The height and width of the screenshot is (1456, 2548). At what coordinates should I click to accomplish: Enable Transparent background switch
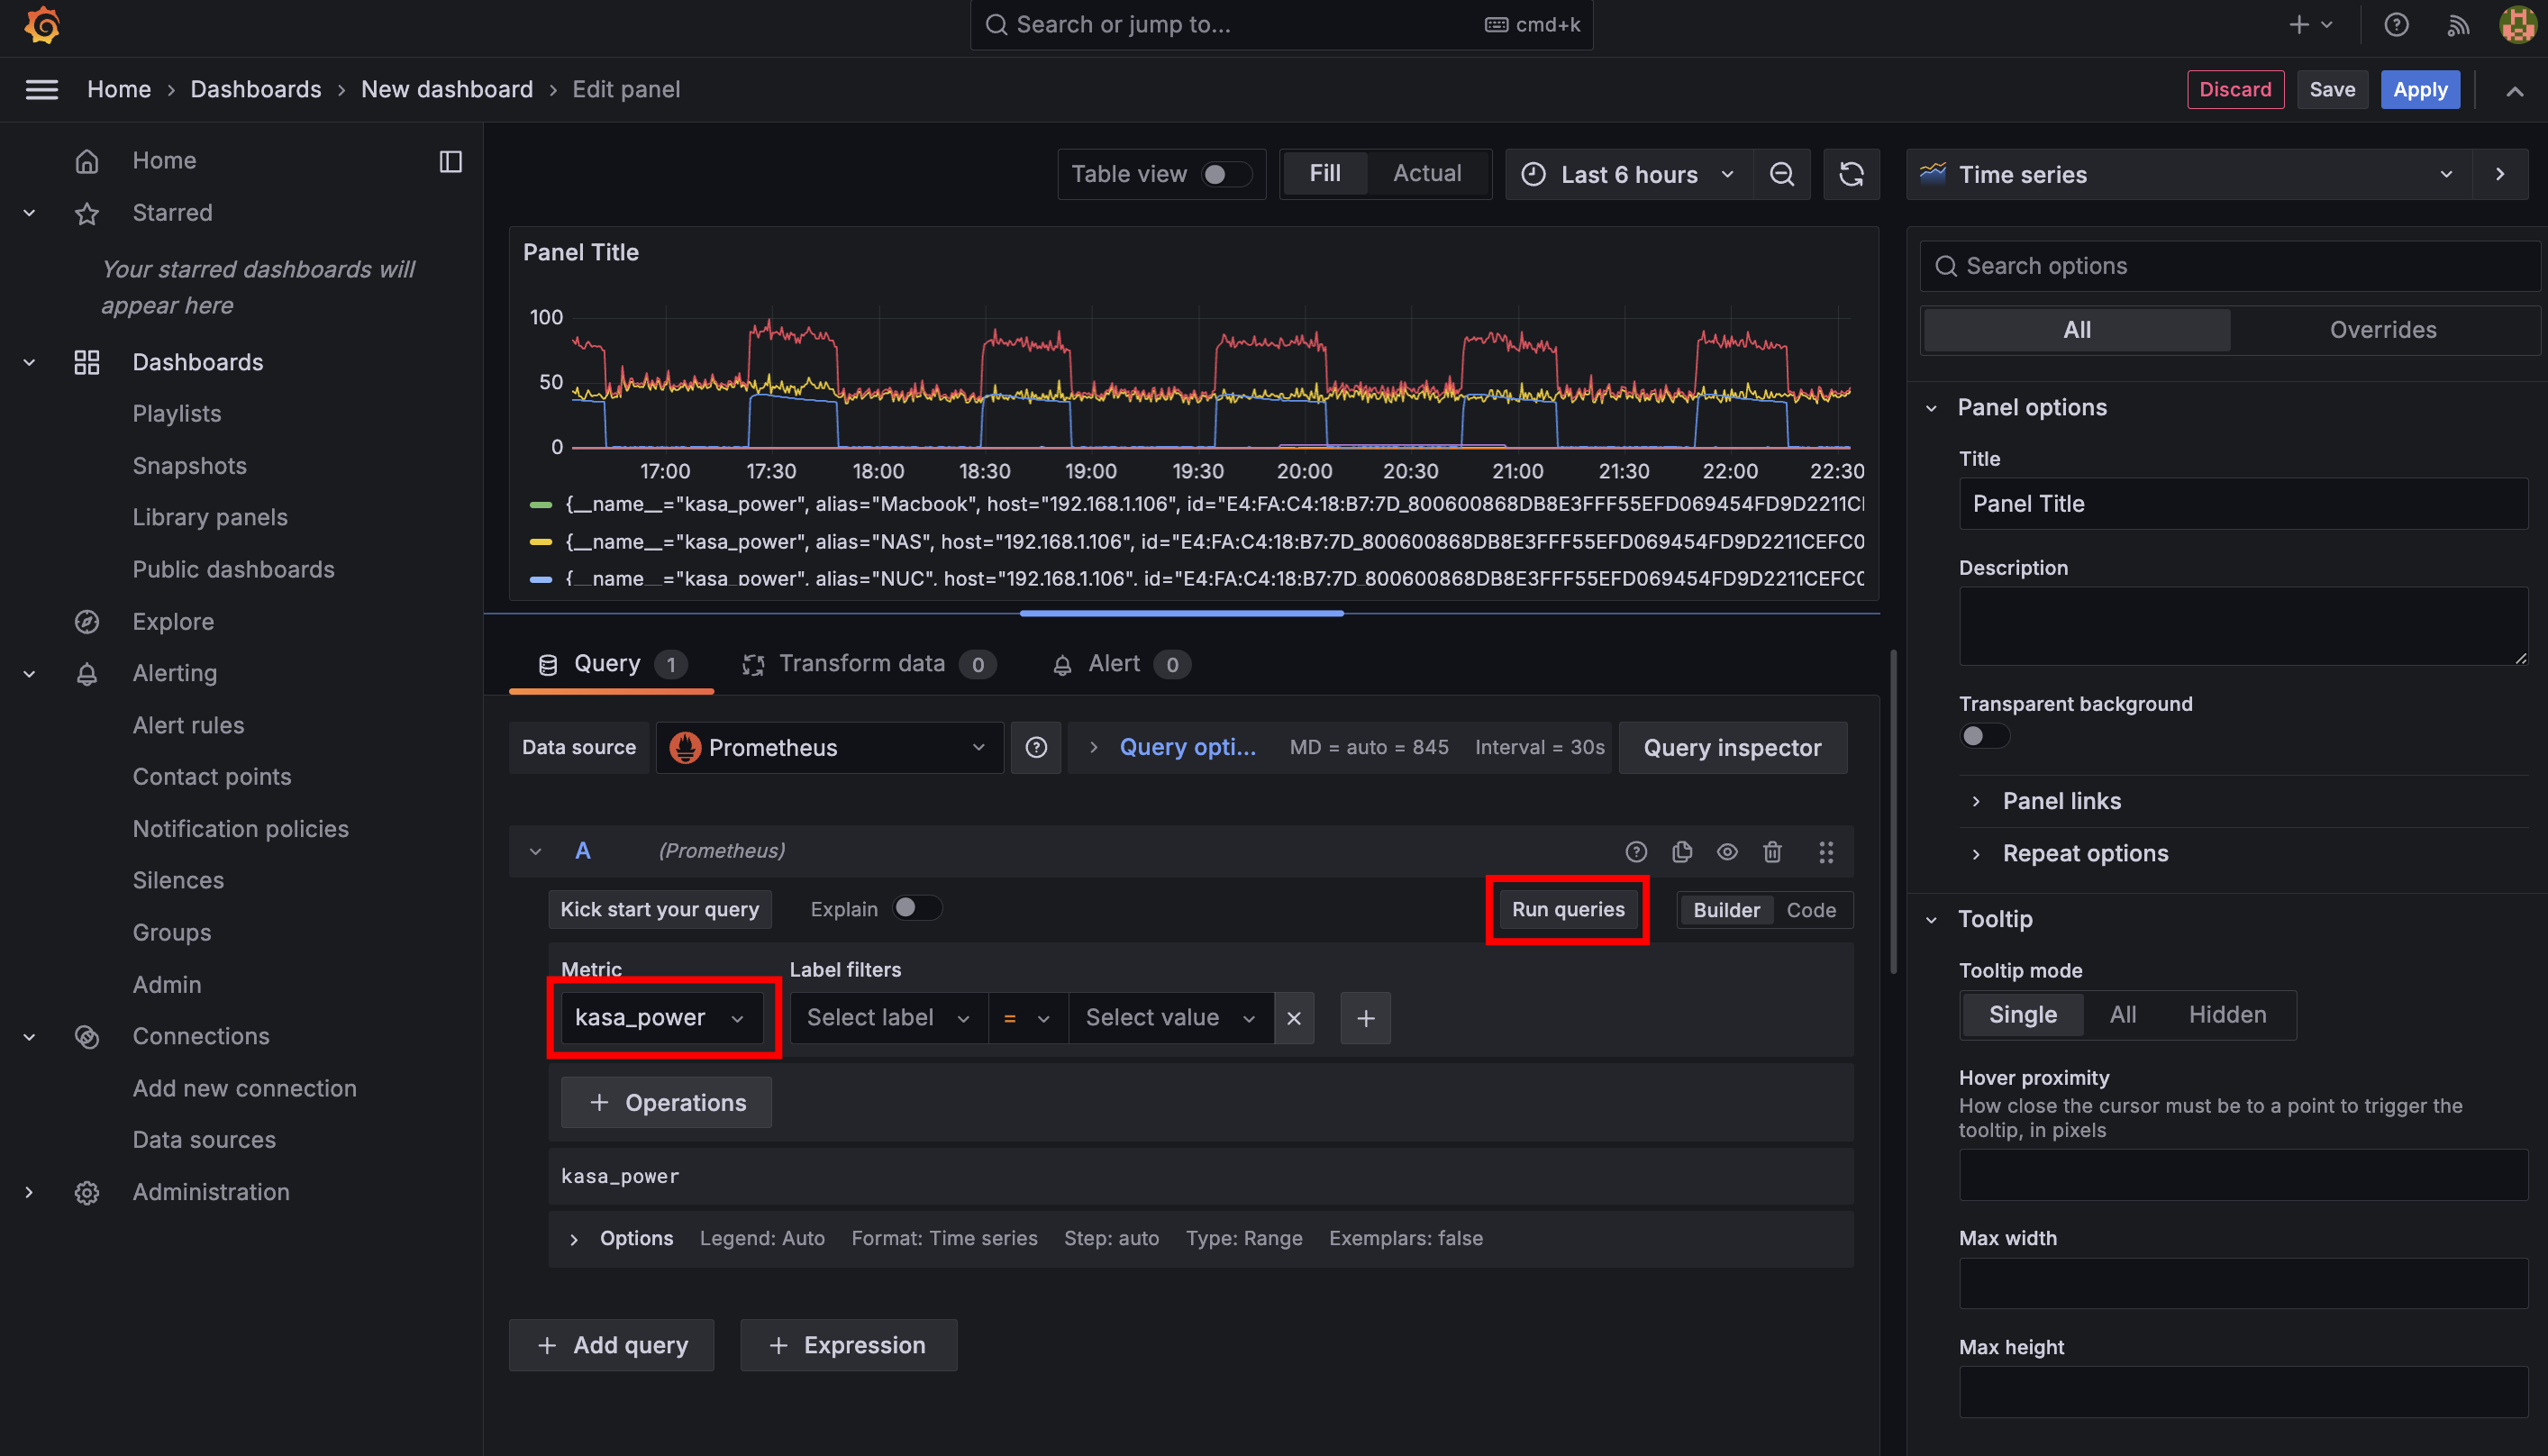pyautogui.click(x=1983, y=736)
